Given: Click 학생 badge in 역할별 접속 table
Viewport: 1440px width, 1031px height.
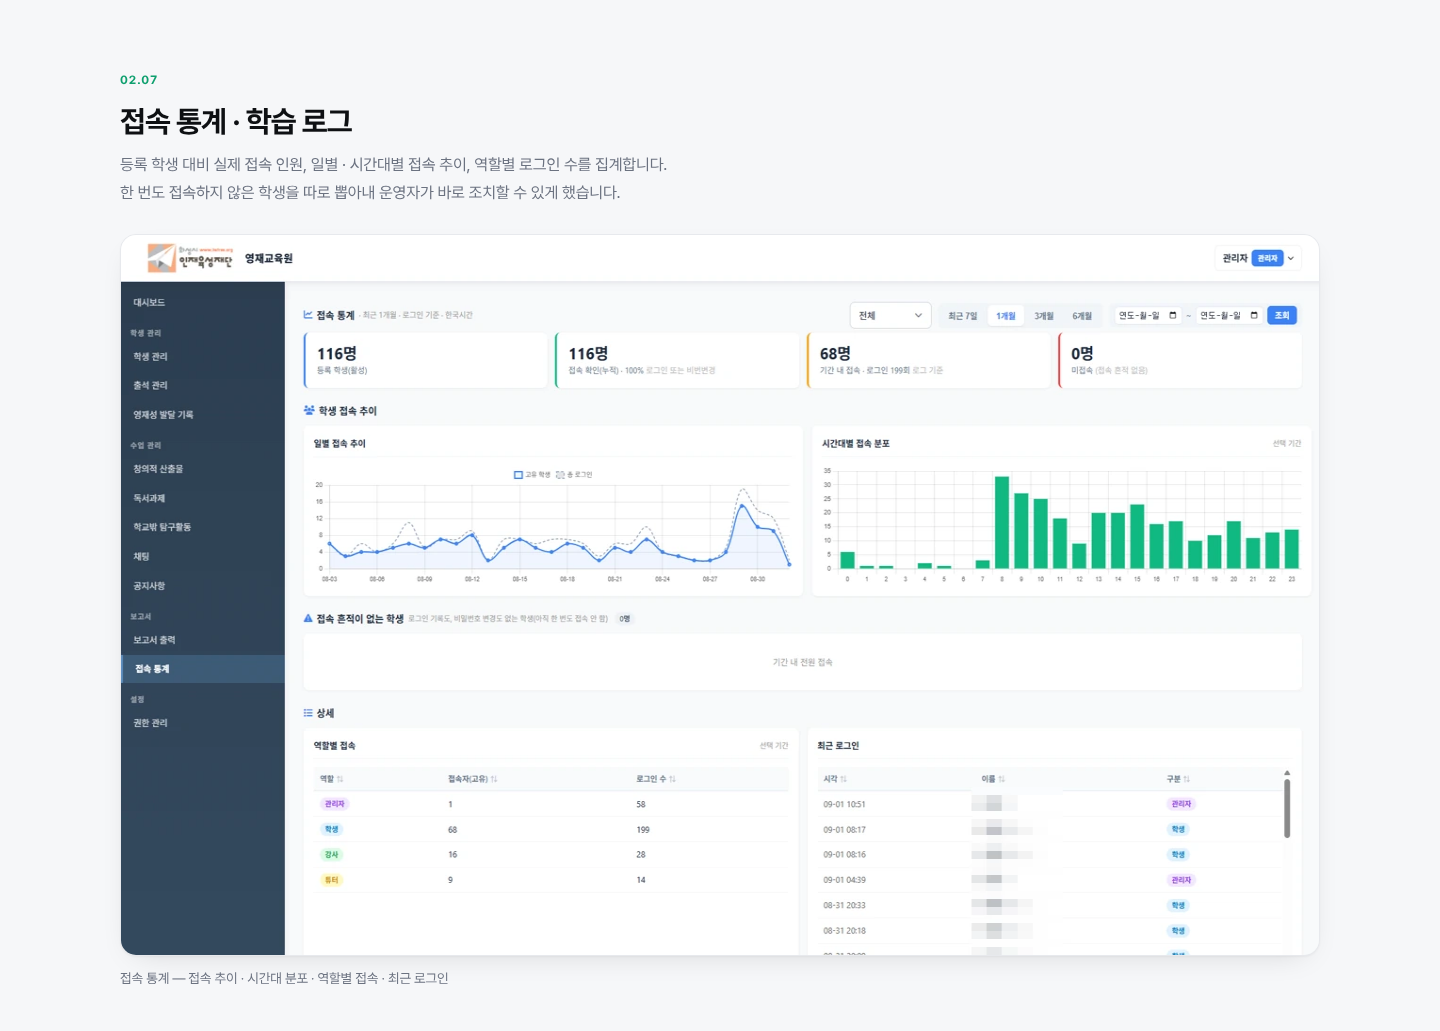Looking at the screenshot, I should coord(332,829).
